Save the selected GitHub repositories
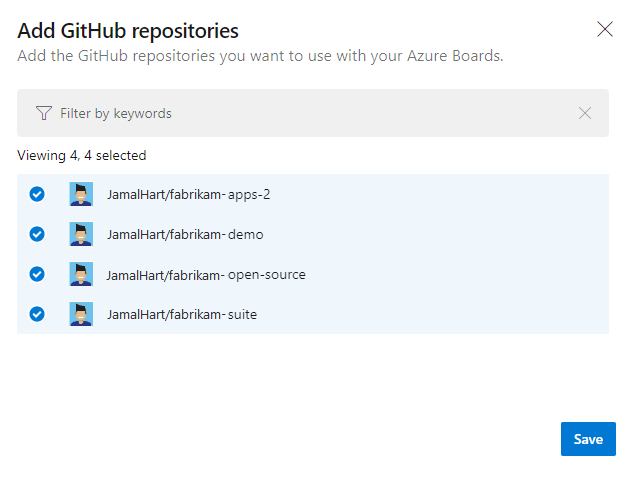 588,439
